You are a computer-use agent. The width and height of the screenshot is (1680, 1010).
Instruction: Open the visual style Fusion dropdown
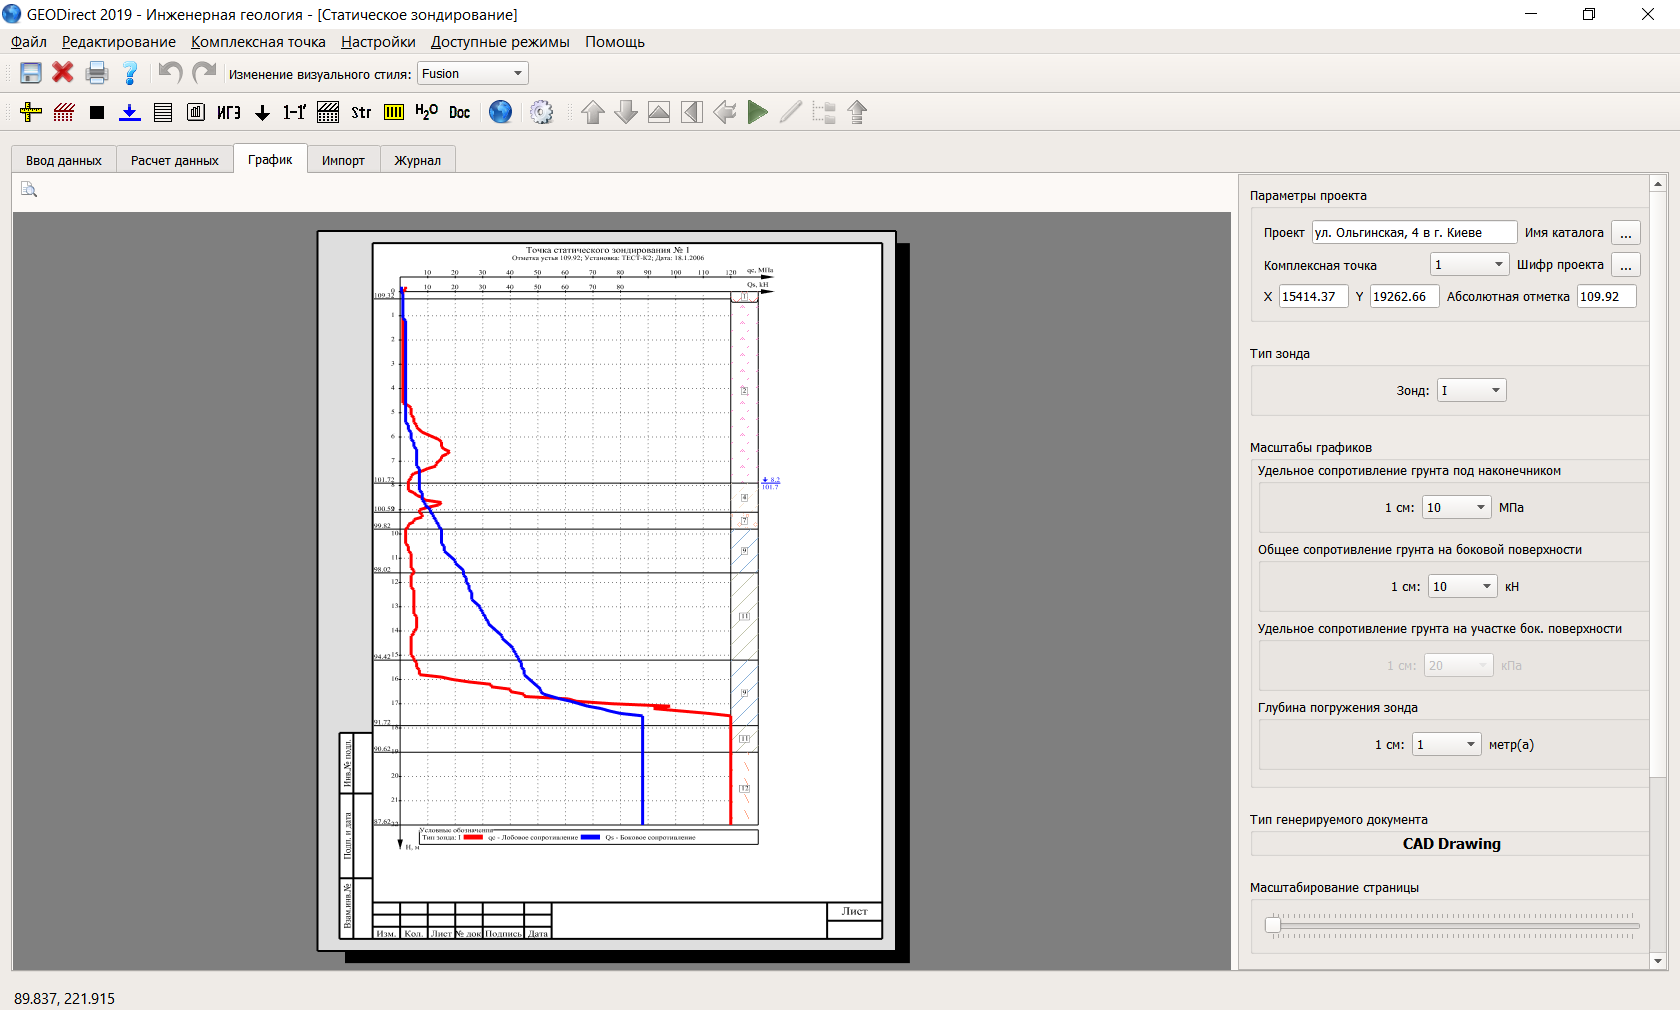point(472,73)
